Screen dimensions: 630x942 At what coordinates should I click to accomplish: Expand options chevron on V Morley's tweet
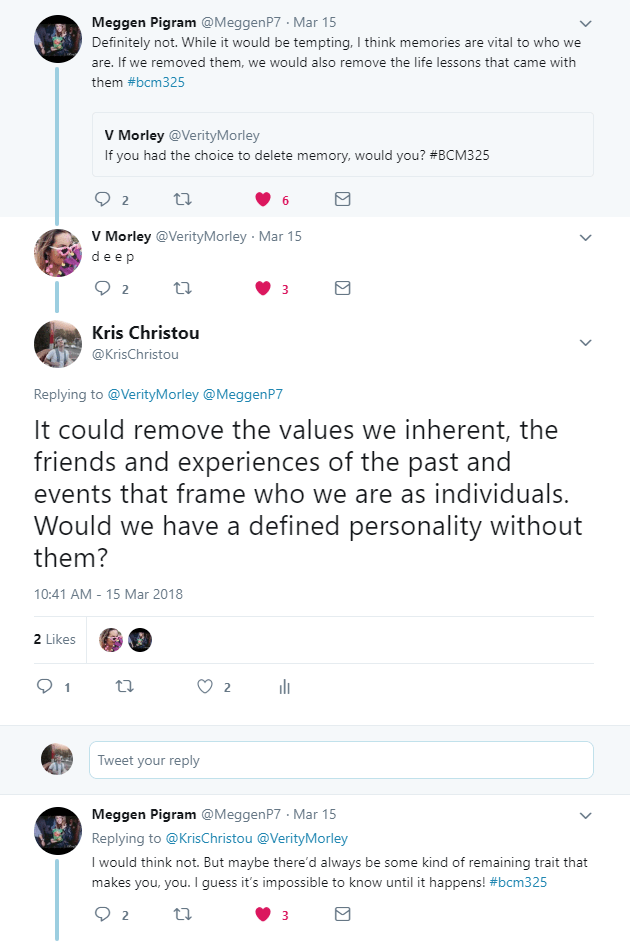pyautogui.click(x=585, y=238)
